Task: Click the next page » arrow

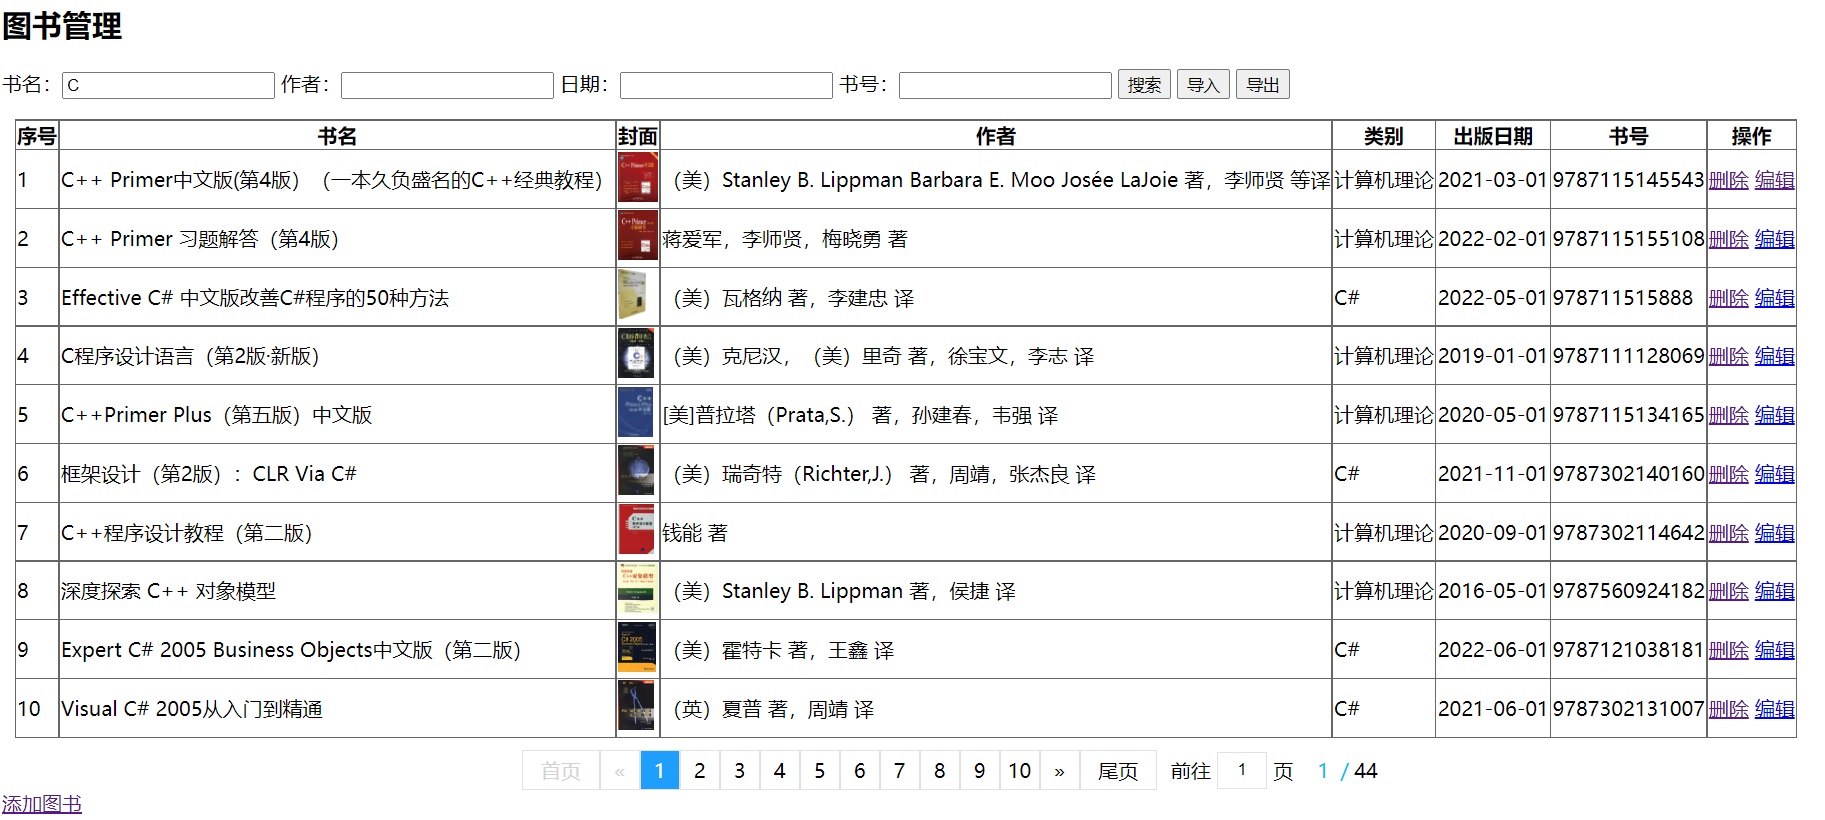Action: [x=1060, y=771]
